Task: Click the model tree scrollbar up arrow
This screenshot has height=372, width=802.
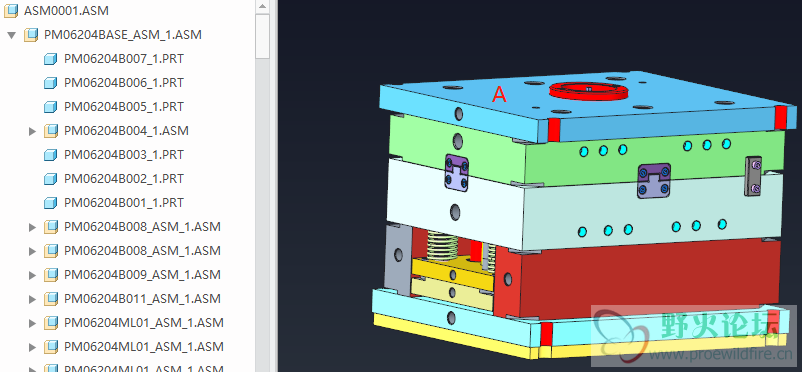Action: click(x=262, y=7)
